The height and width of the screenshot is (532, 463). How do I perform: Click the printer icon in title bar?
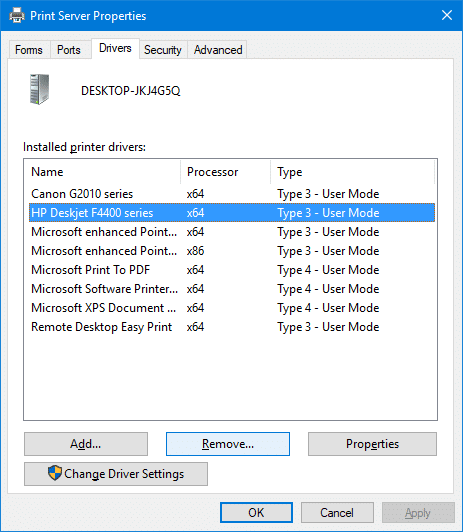tap(17, 16)
